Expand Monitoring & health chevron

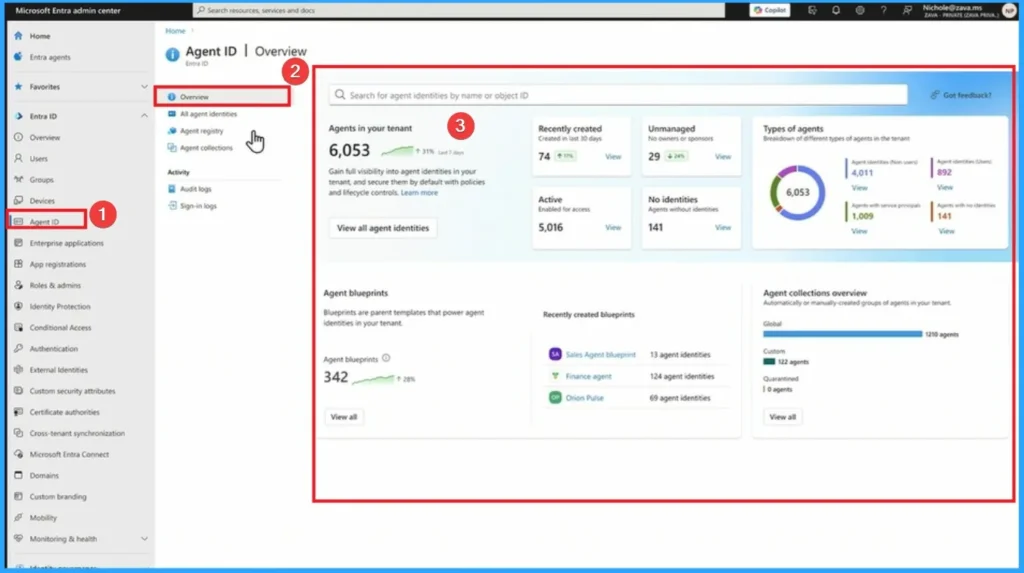click(144, 539)
